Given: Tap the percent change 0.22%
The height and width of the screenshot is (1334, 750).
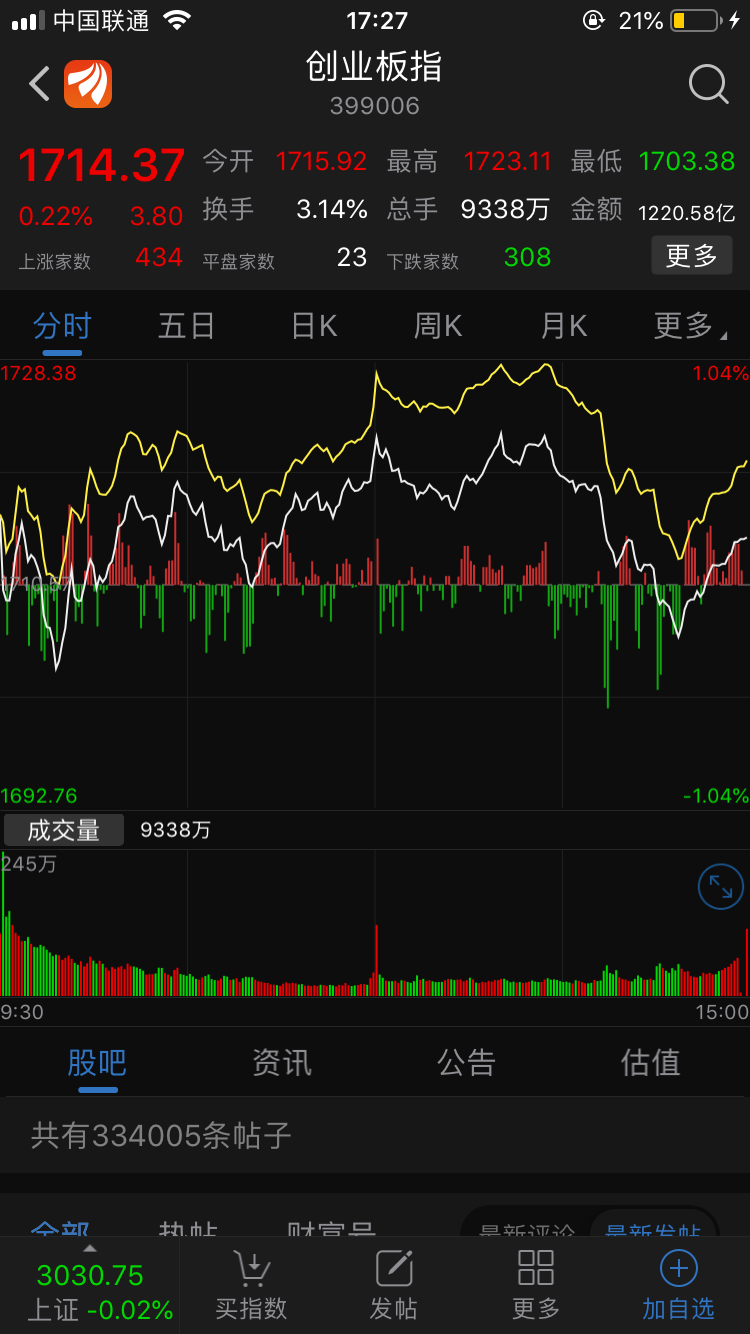Looking at the screenshot, I should (x=56, y=216).
